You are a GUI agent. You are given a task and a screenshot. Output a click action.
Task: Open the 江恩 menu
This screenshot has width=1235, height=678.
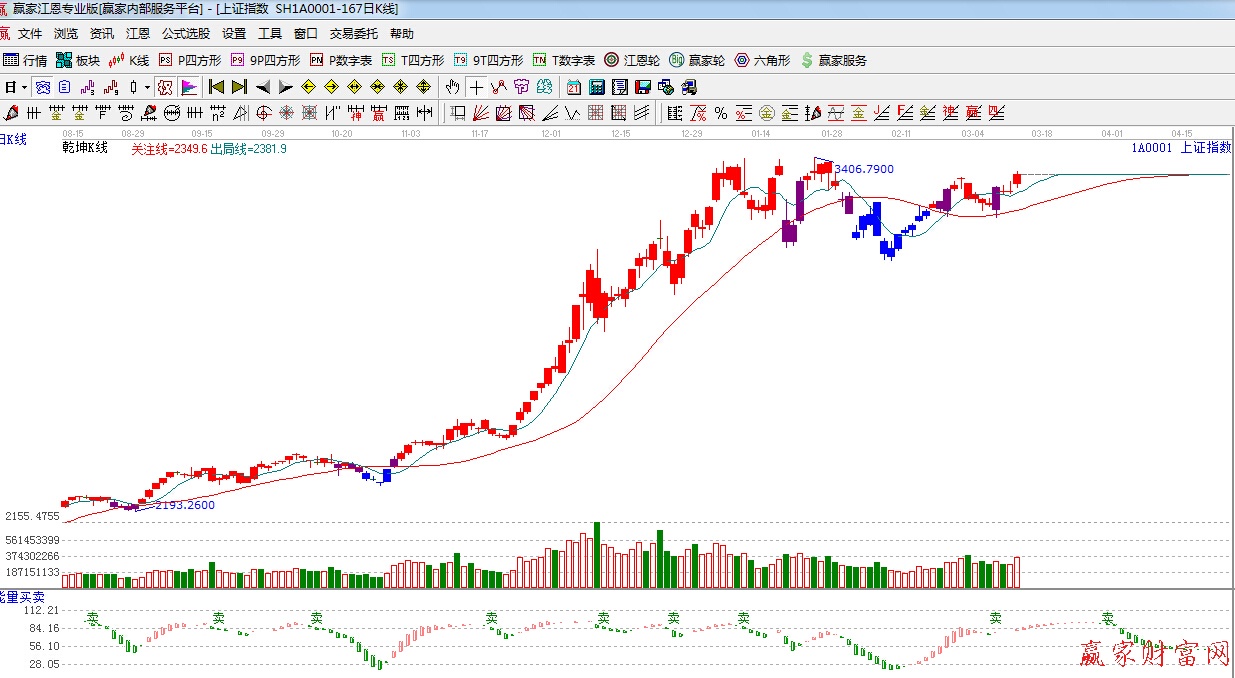pyautogui.click(x=138, y=34)
